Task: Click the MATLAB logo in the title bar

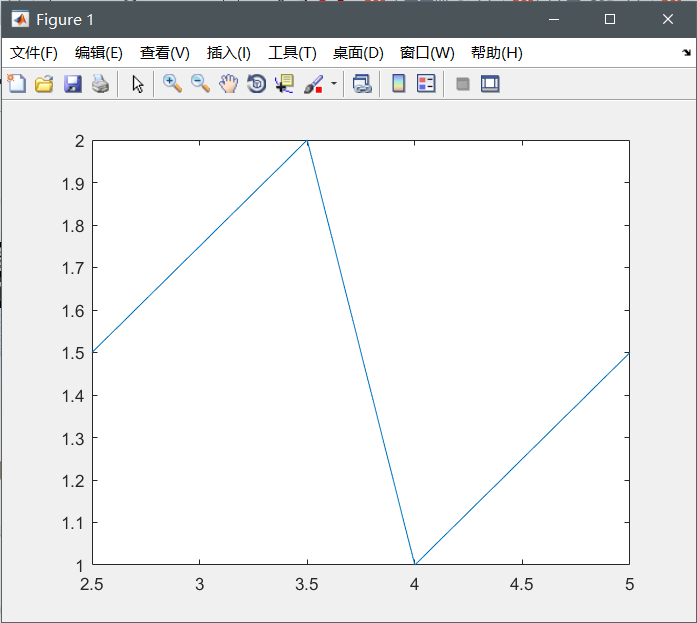Action: point(20,19)
